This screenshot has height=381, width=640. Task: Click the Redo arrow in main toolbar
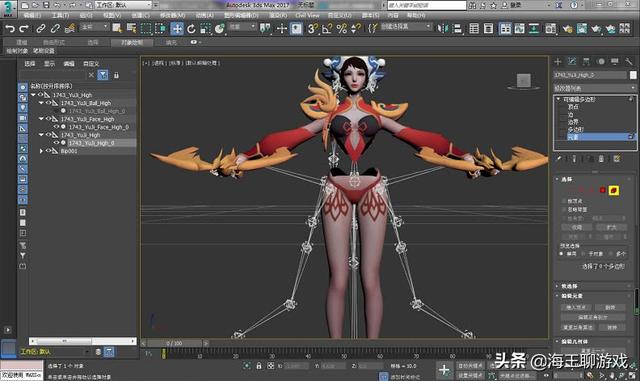click(24, 29)
